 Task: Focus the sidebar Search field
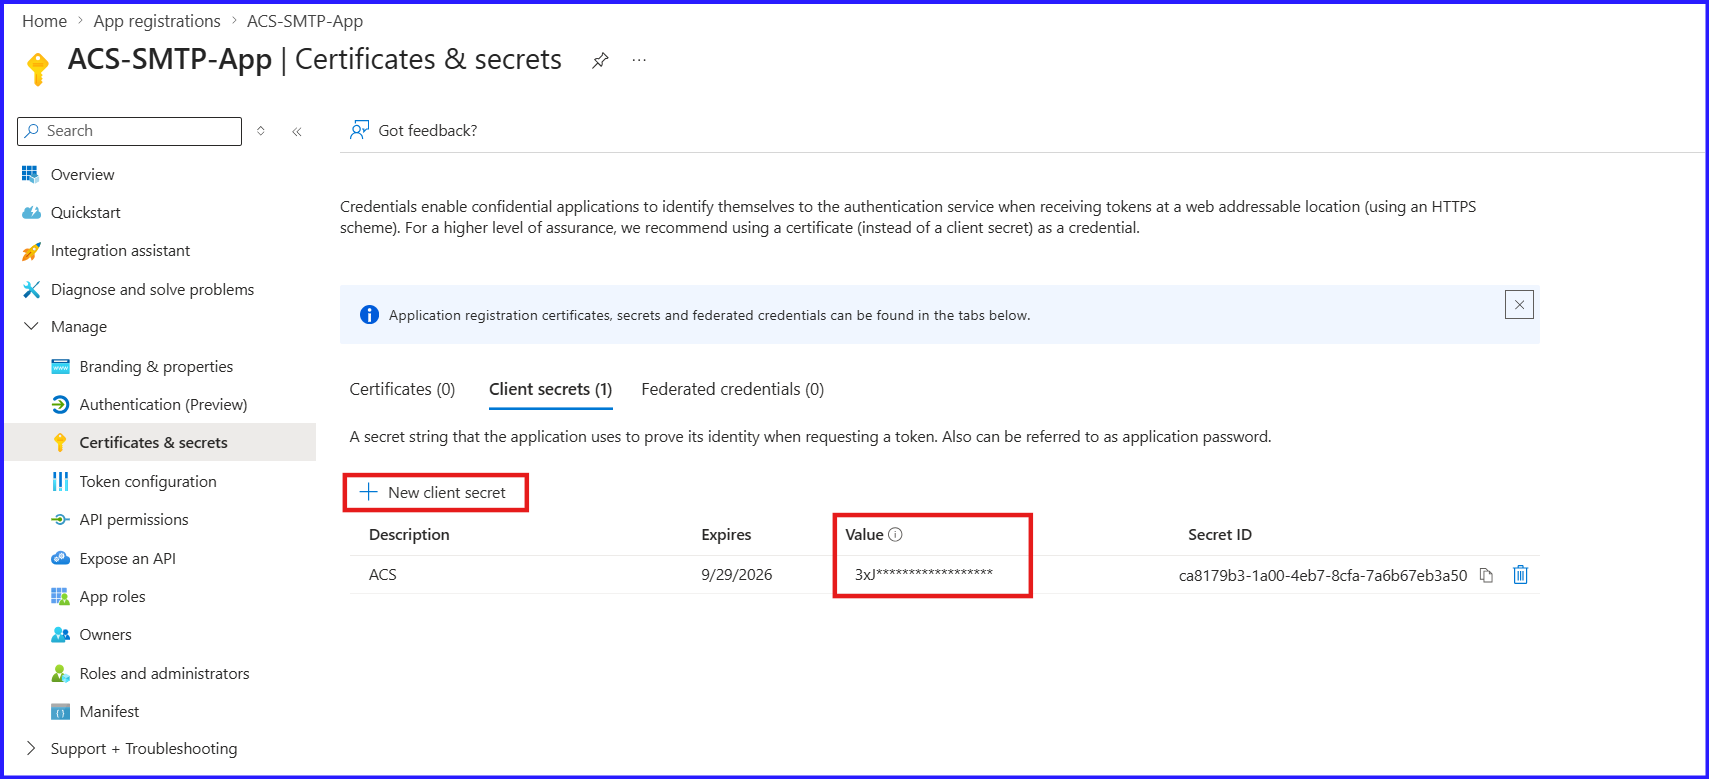click(x=130, y=131)
